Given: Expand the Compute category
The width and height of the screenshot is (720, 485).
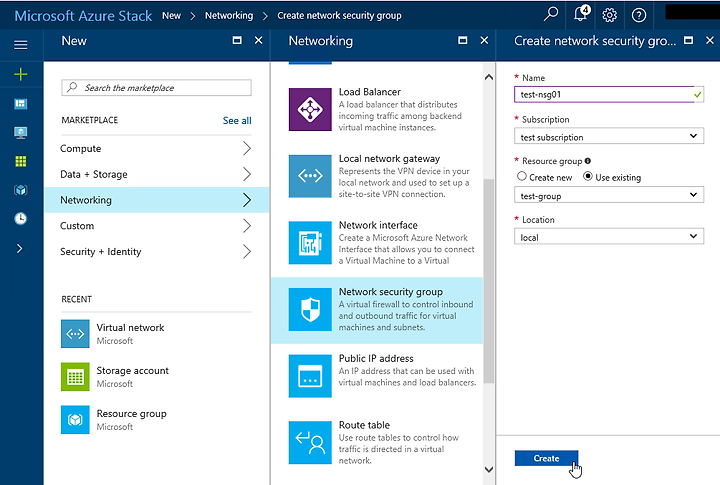Looking at the screenshot, I should click(x=156, y=148).
